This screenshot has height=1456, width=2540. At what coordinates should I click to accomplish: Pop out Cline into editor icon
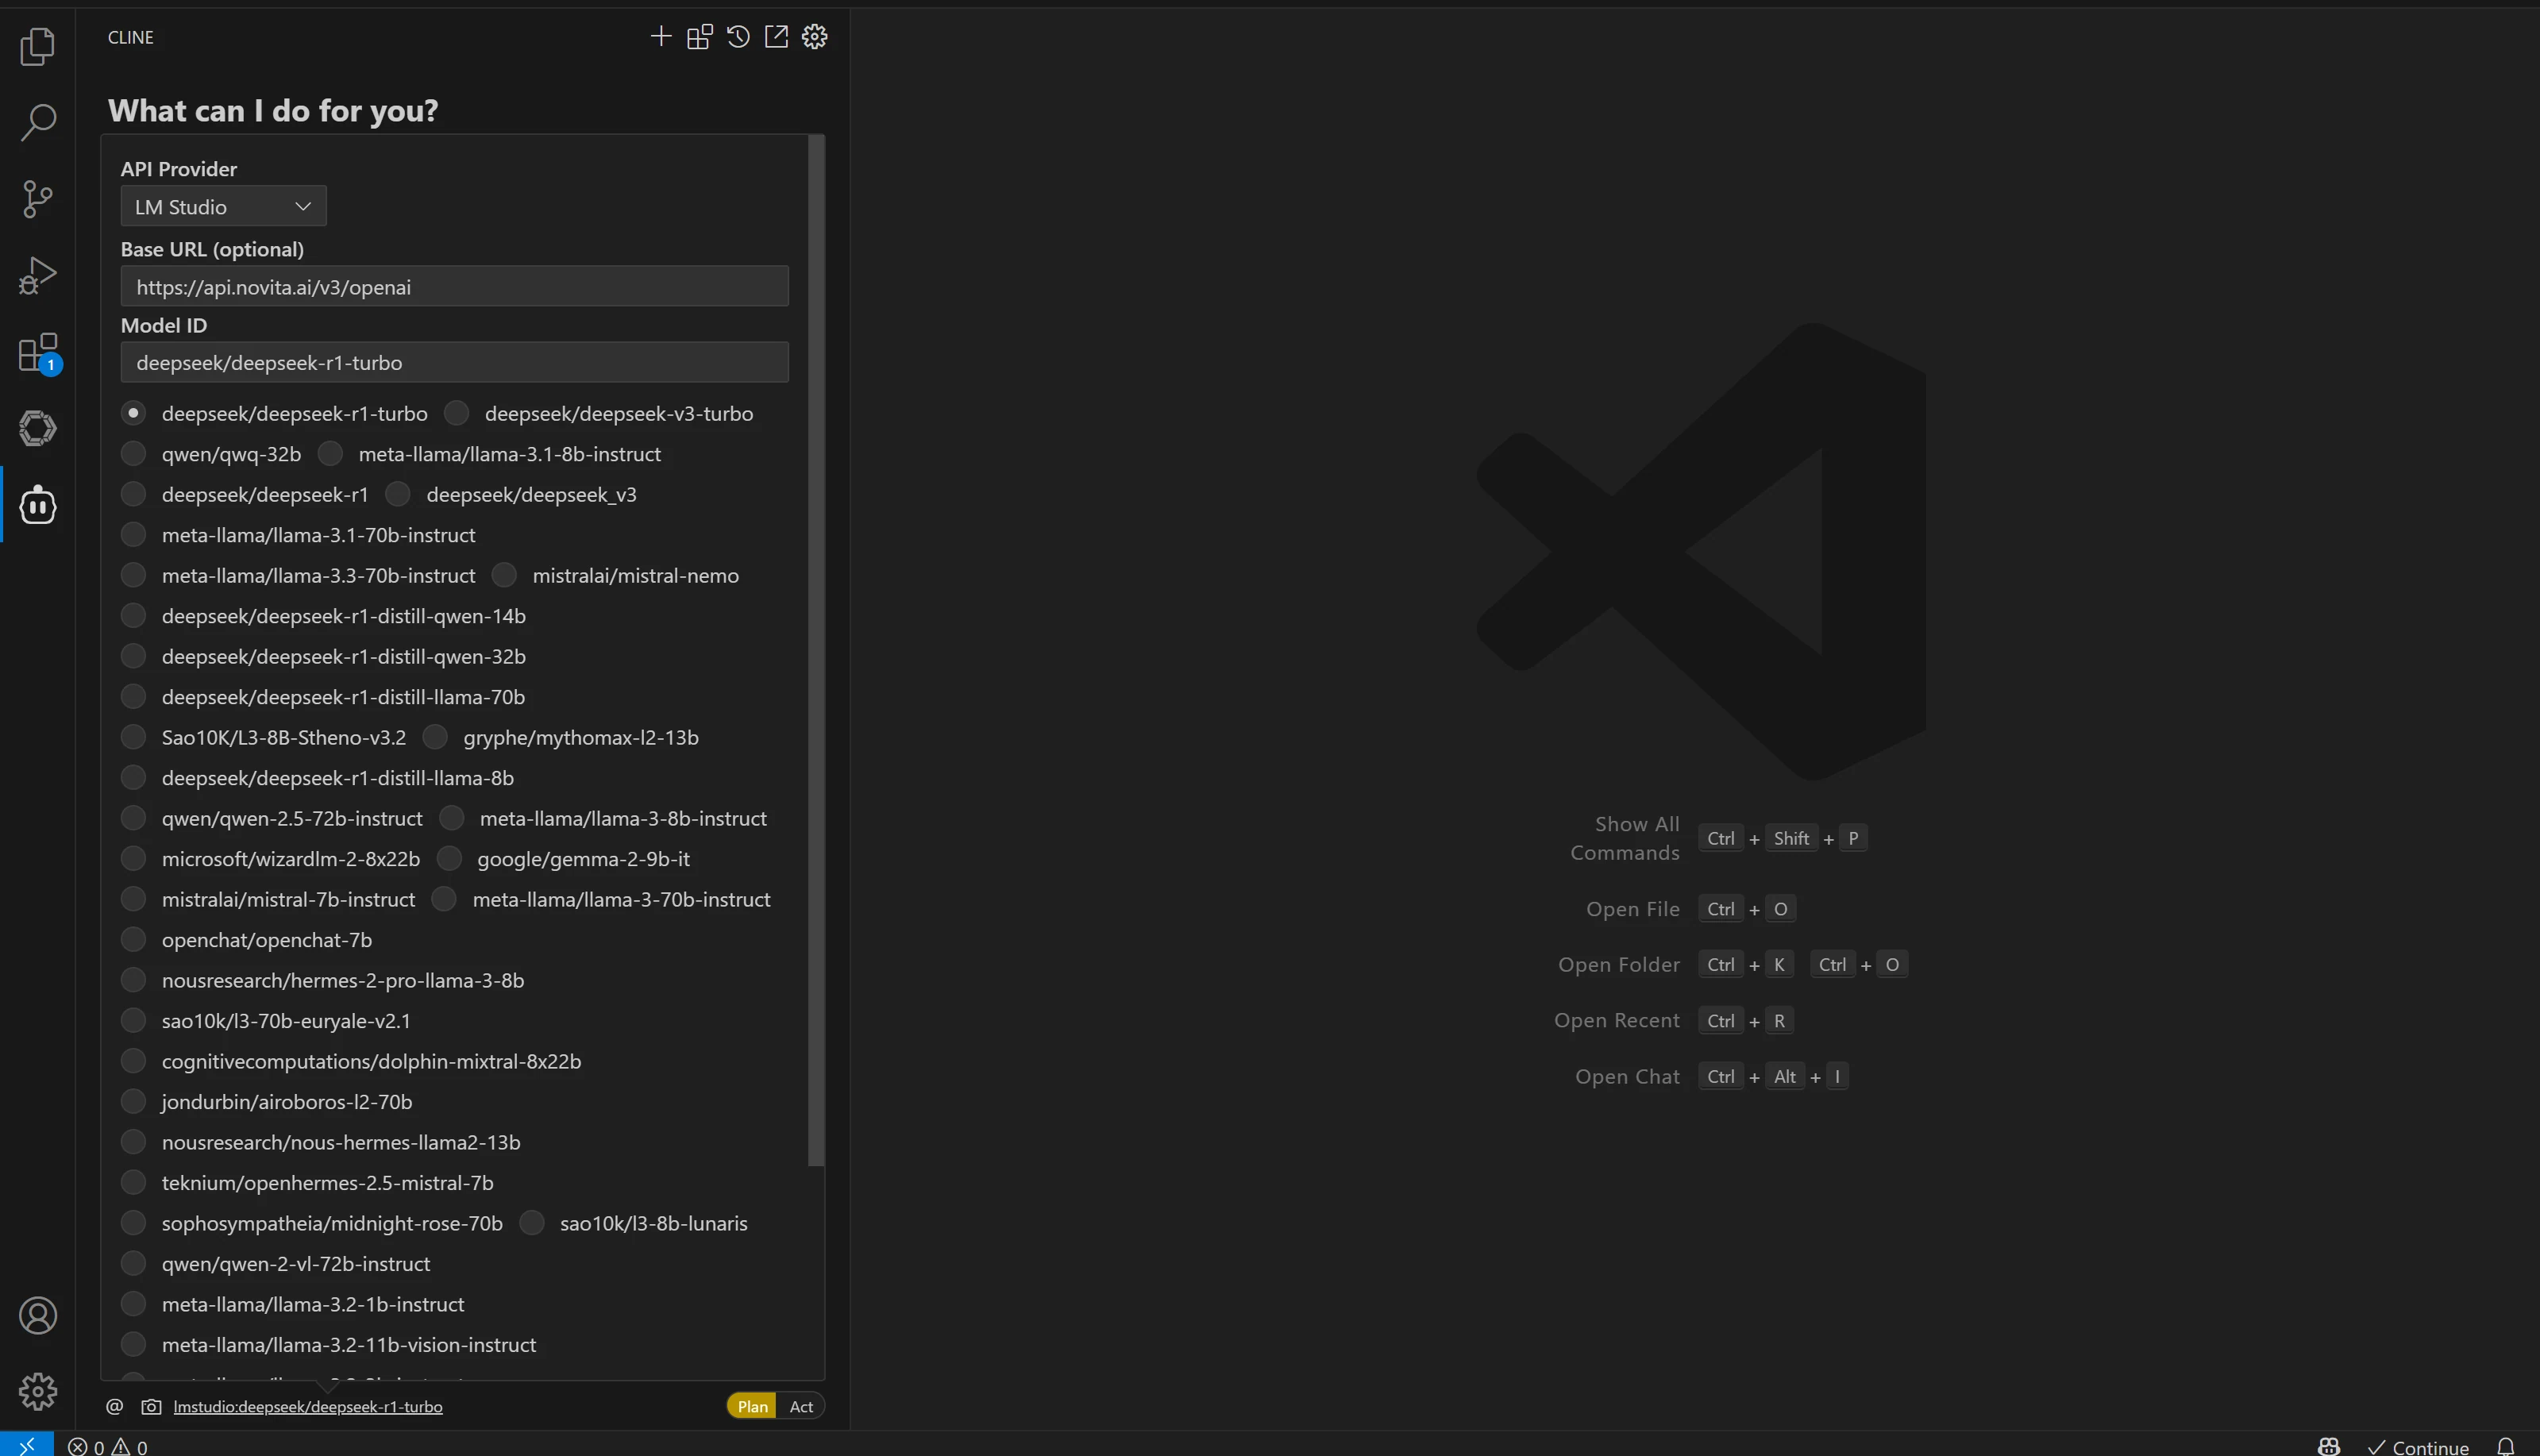[776, 37]
